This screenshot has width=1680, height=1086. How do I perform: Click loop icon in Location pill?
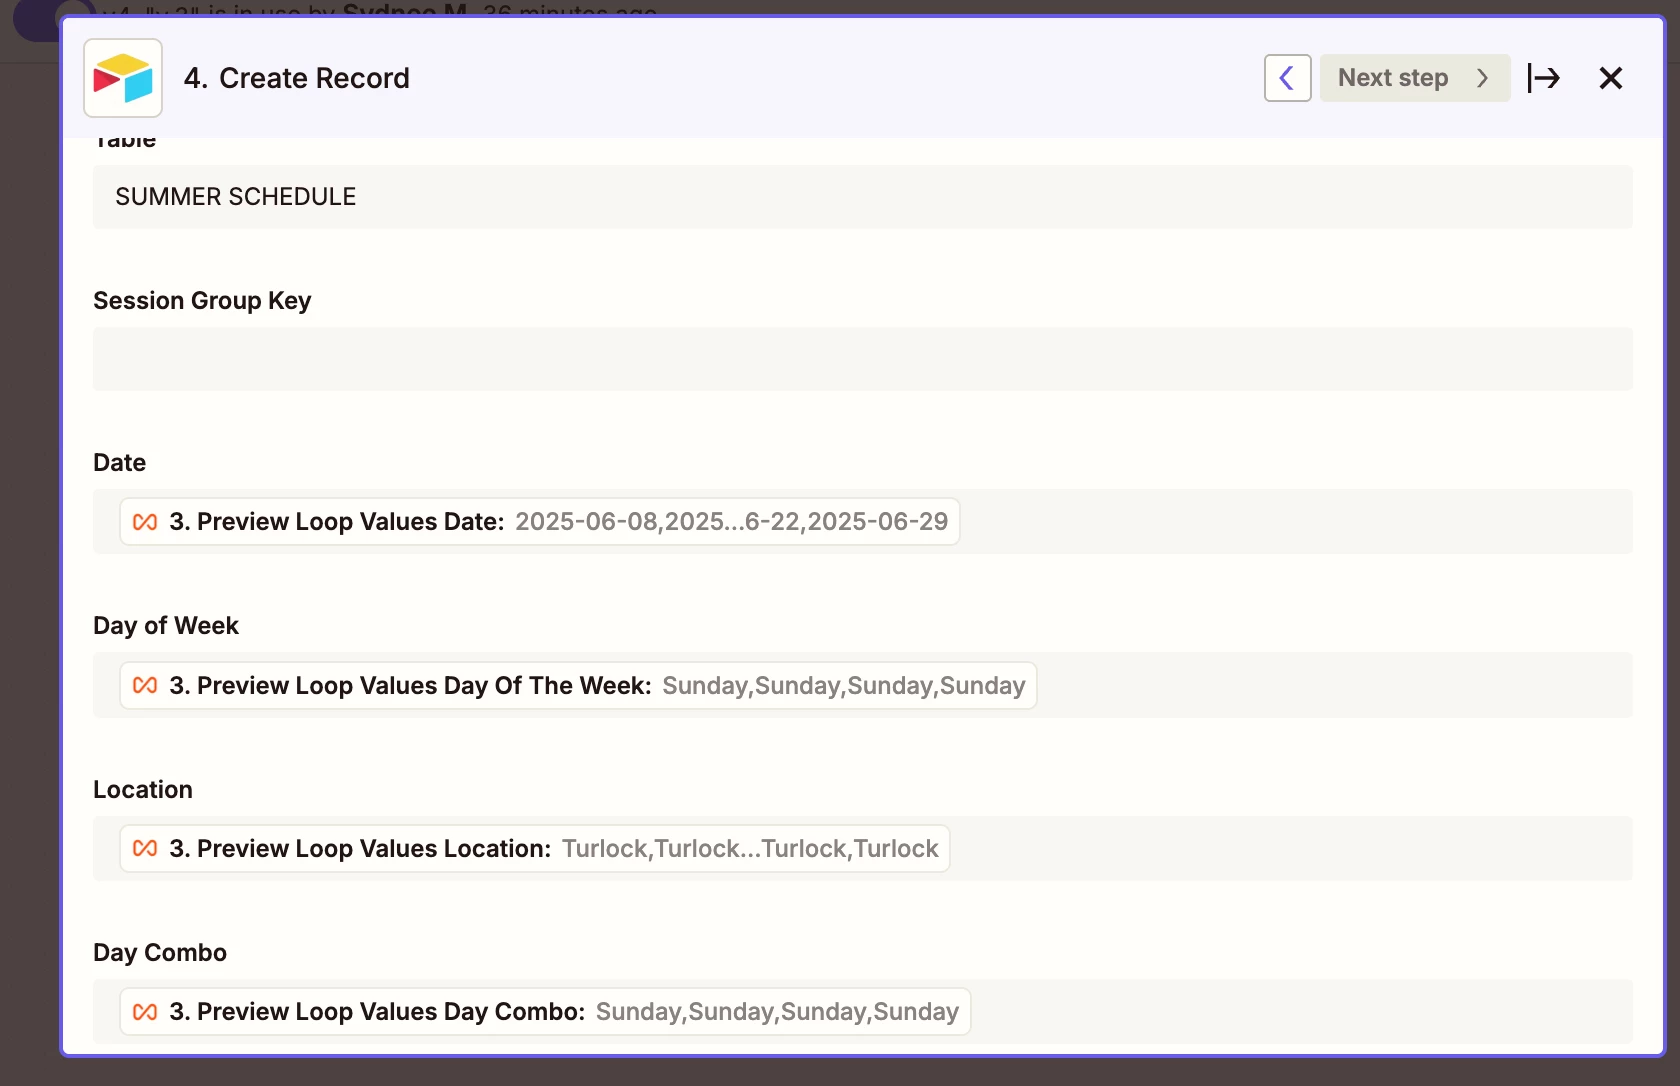[145, 849]
